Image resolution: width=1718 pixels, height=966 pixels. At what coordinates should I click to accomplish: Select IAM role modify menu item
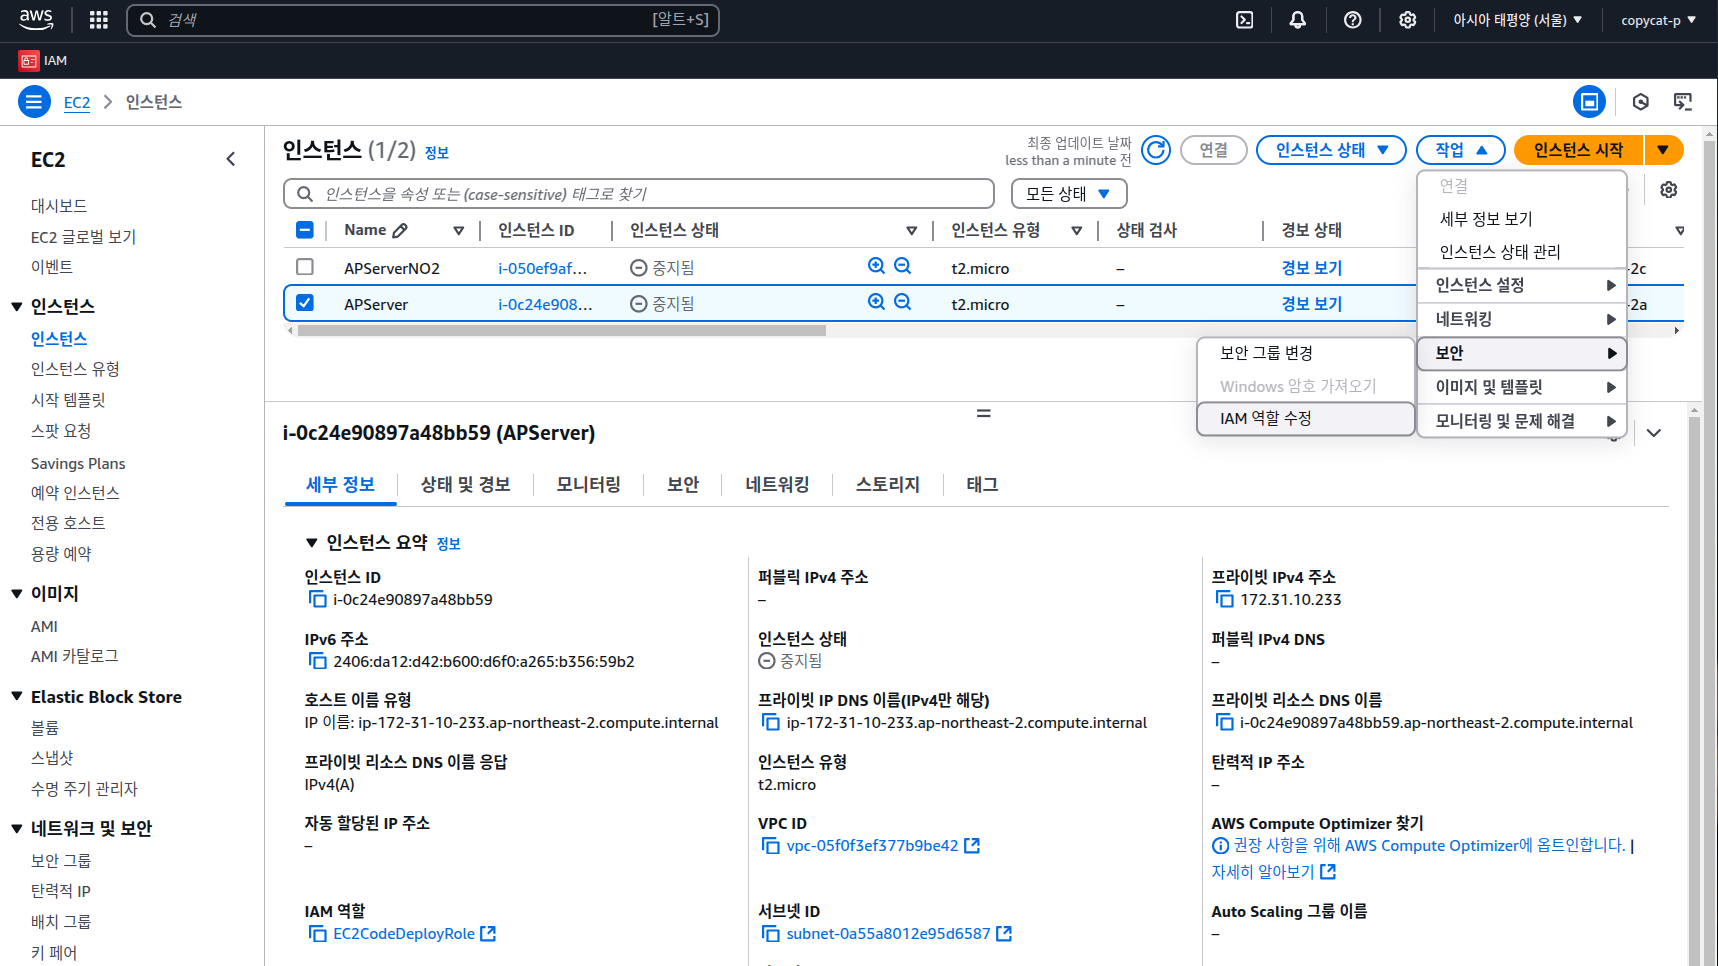pos(1305,419)
